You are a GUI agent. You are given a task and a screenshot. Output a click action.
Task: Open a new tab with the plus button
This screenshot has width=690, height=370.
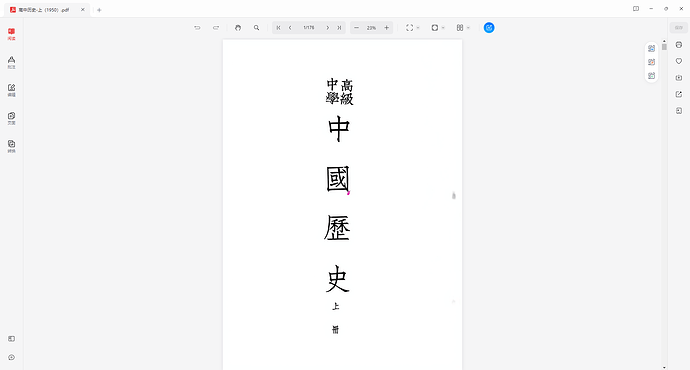pos(99,10)
